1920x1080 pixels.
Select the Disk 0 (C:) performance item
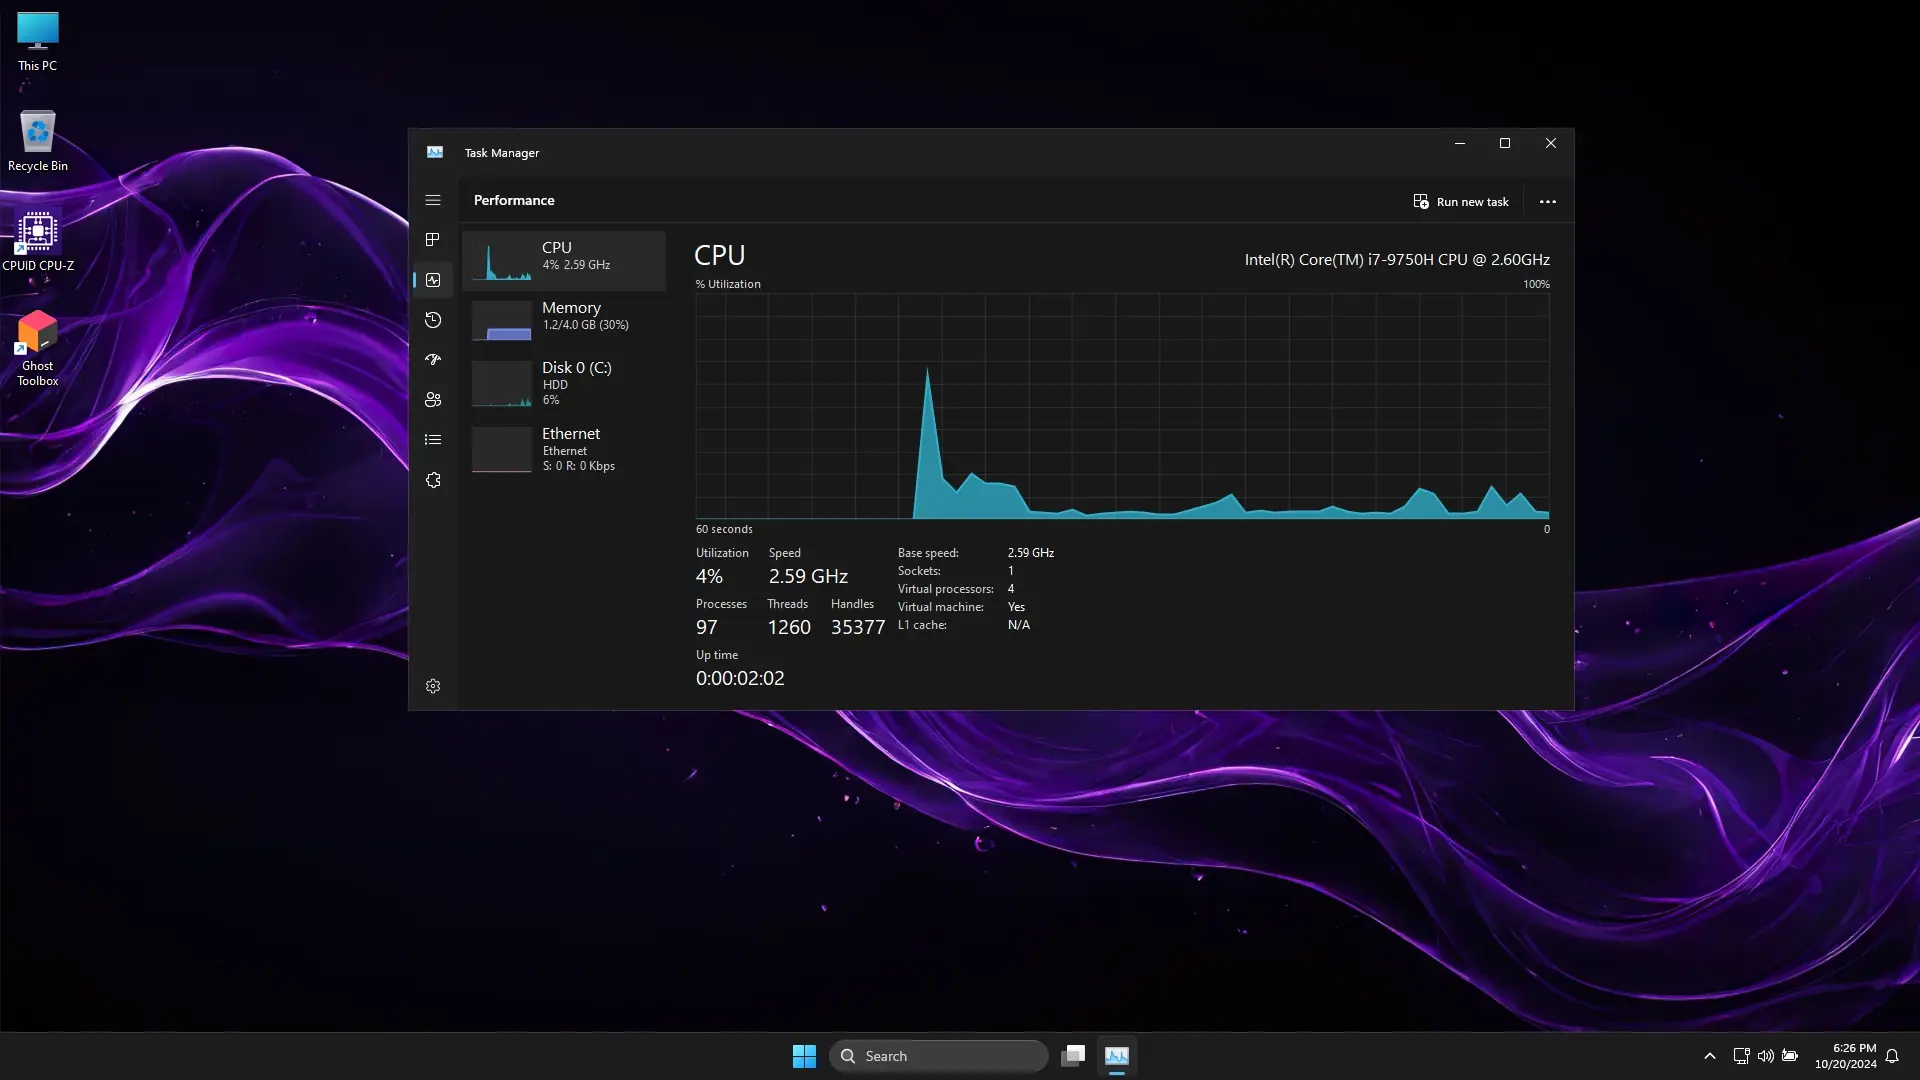[564, 383]
